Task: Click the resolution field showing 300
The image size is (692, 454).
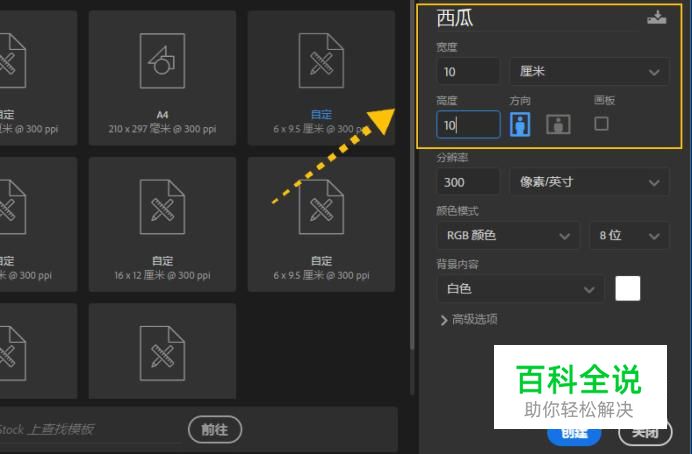Action: pyautogui.click(x=468, y=182)
